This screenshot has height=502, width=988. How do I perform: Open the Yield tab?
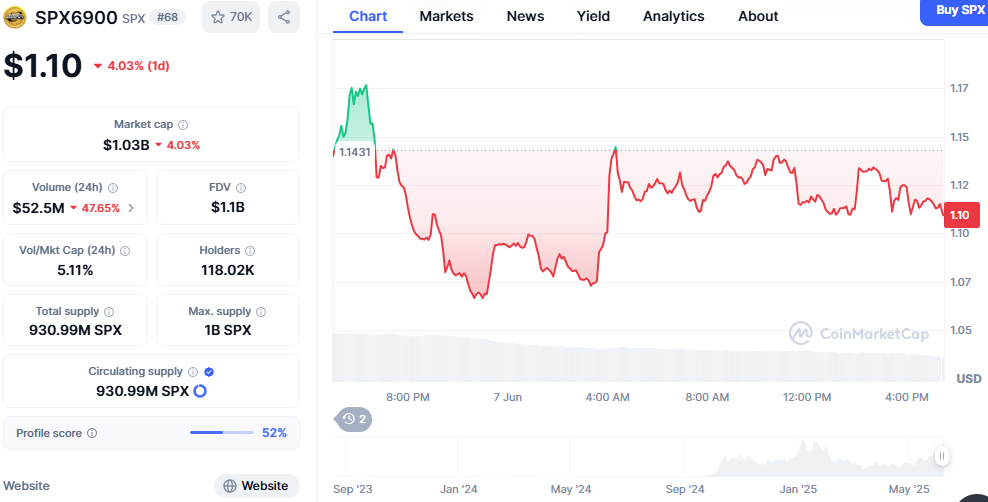tap(593, 16)
